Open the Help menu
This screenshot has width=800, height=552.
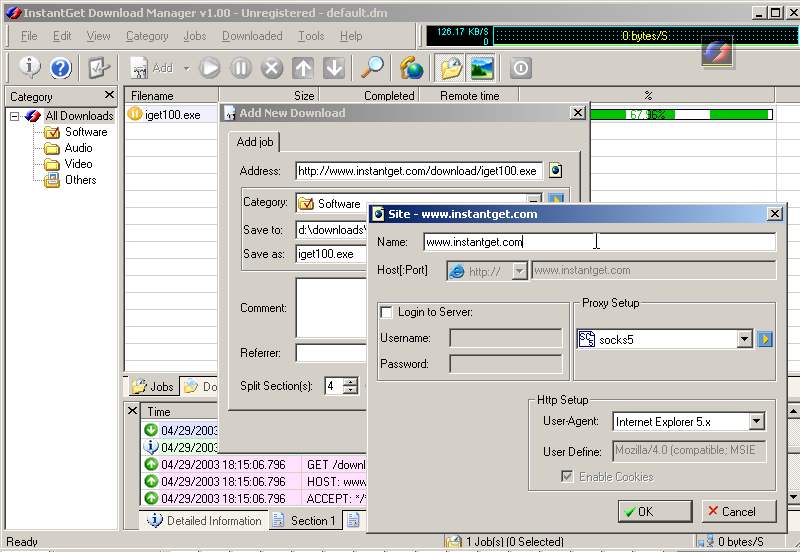(x=351, y=36)
